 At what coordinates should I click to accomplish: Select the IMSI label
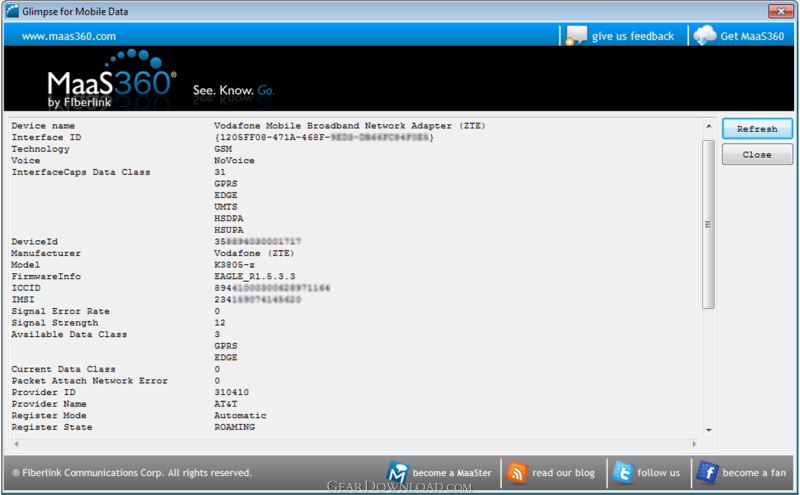[23, 300]
